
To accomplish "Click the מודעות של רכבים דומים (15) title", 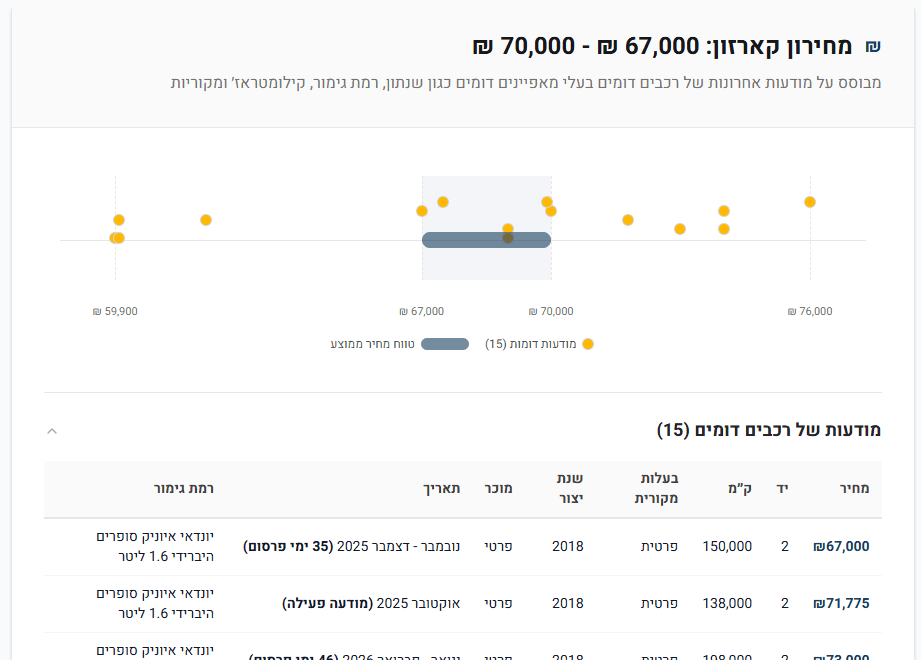I will tap(769, 430).
